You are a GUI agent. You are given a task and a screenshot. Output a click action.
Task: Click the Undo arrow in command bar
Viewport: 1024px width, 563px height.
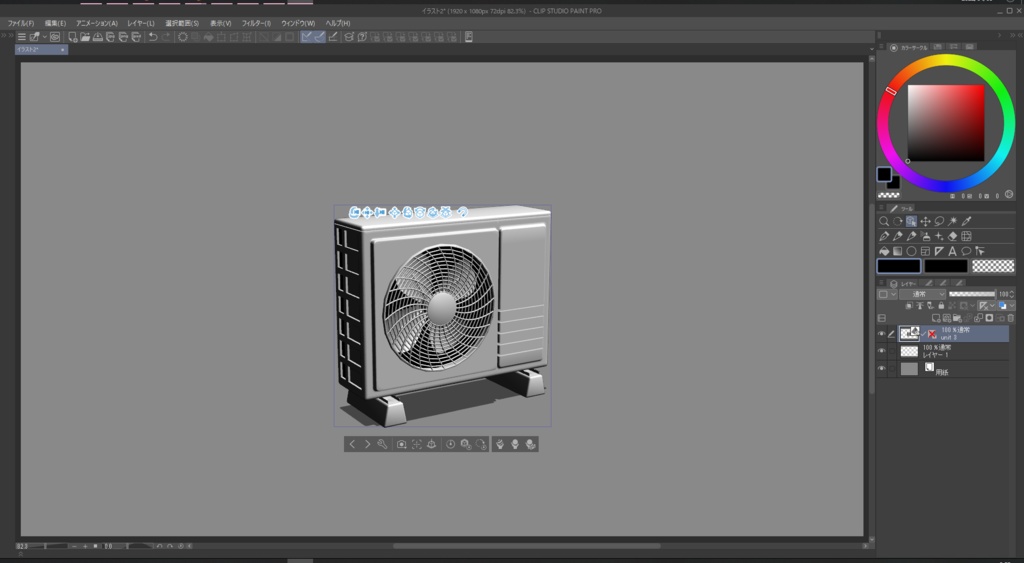pos(152,37)
